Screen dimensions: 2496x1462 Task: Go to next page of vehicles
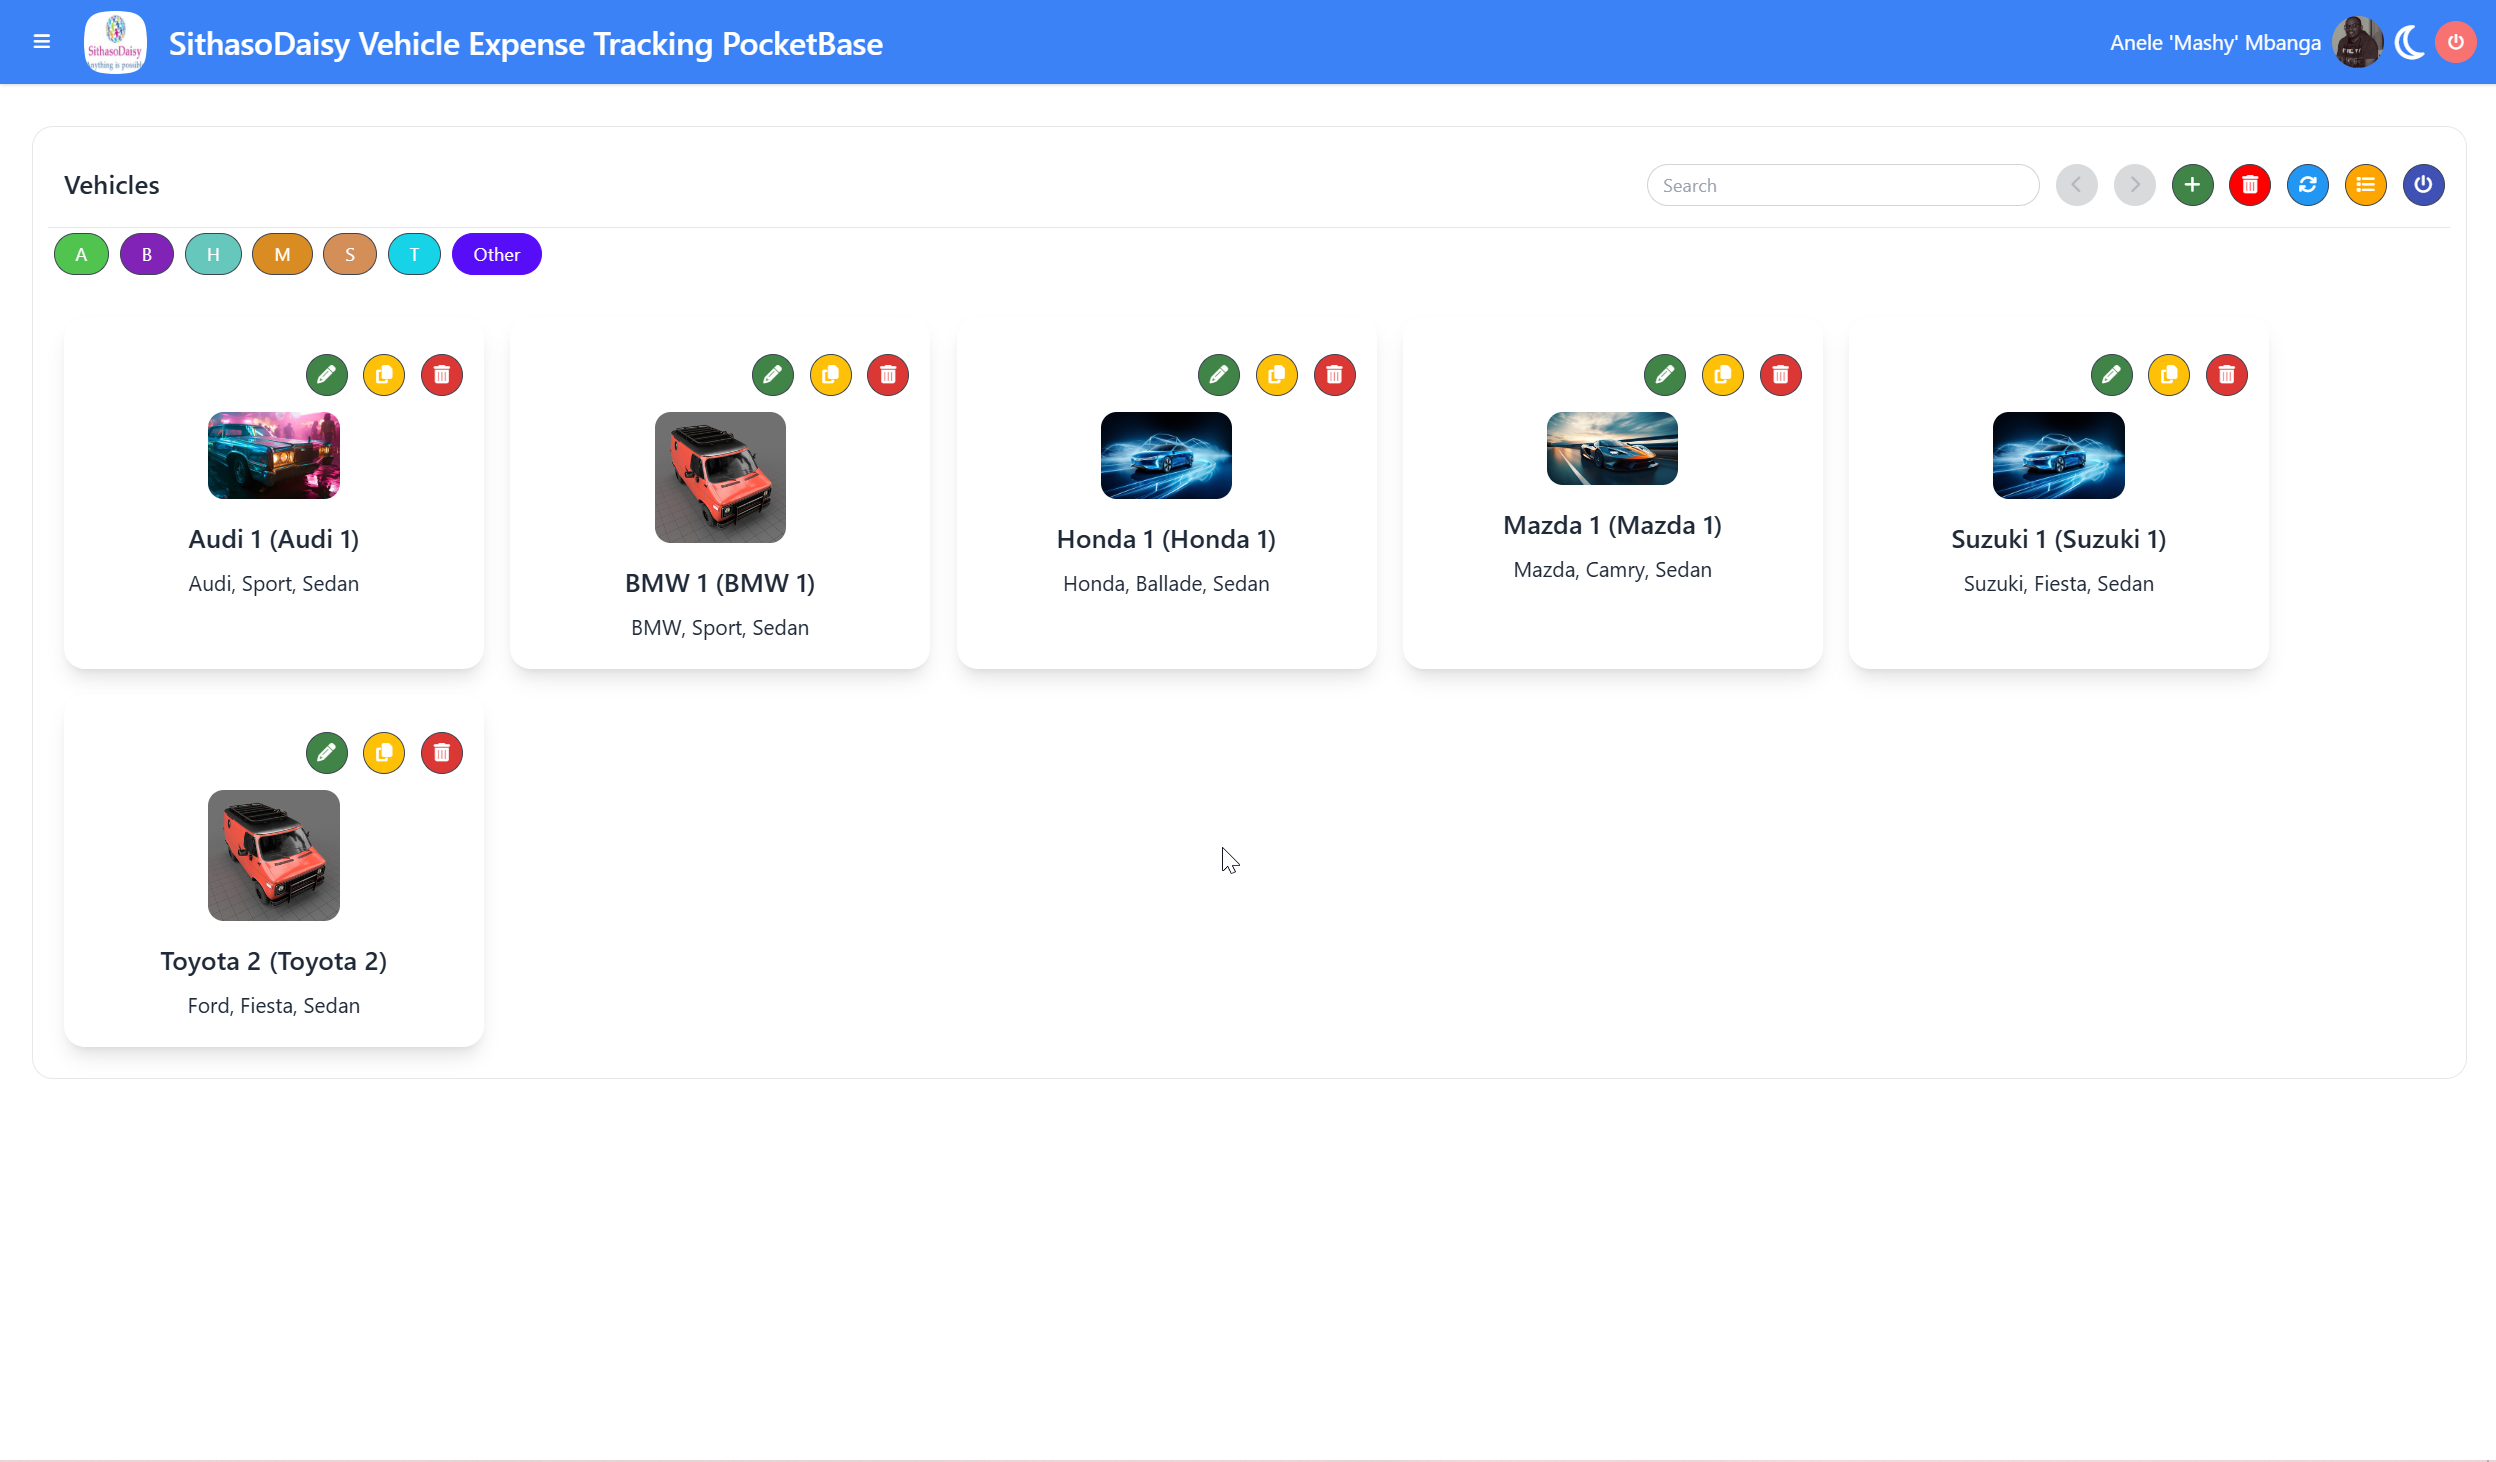[2134, 185]
